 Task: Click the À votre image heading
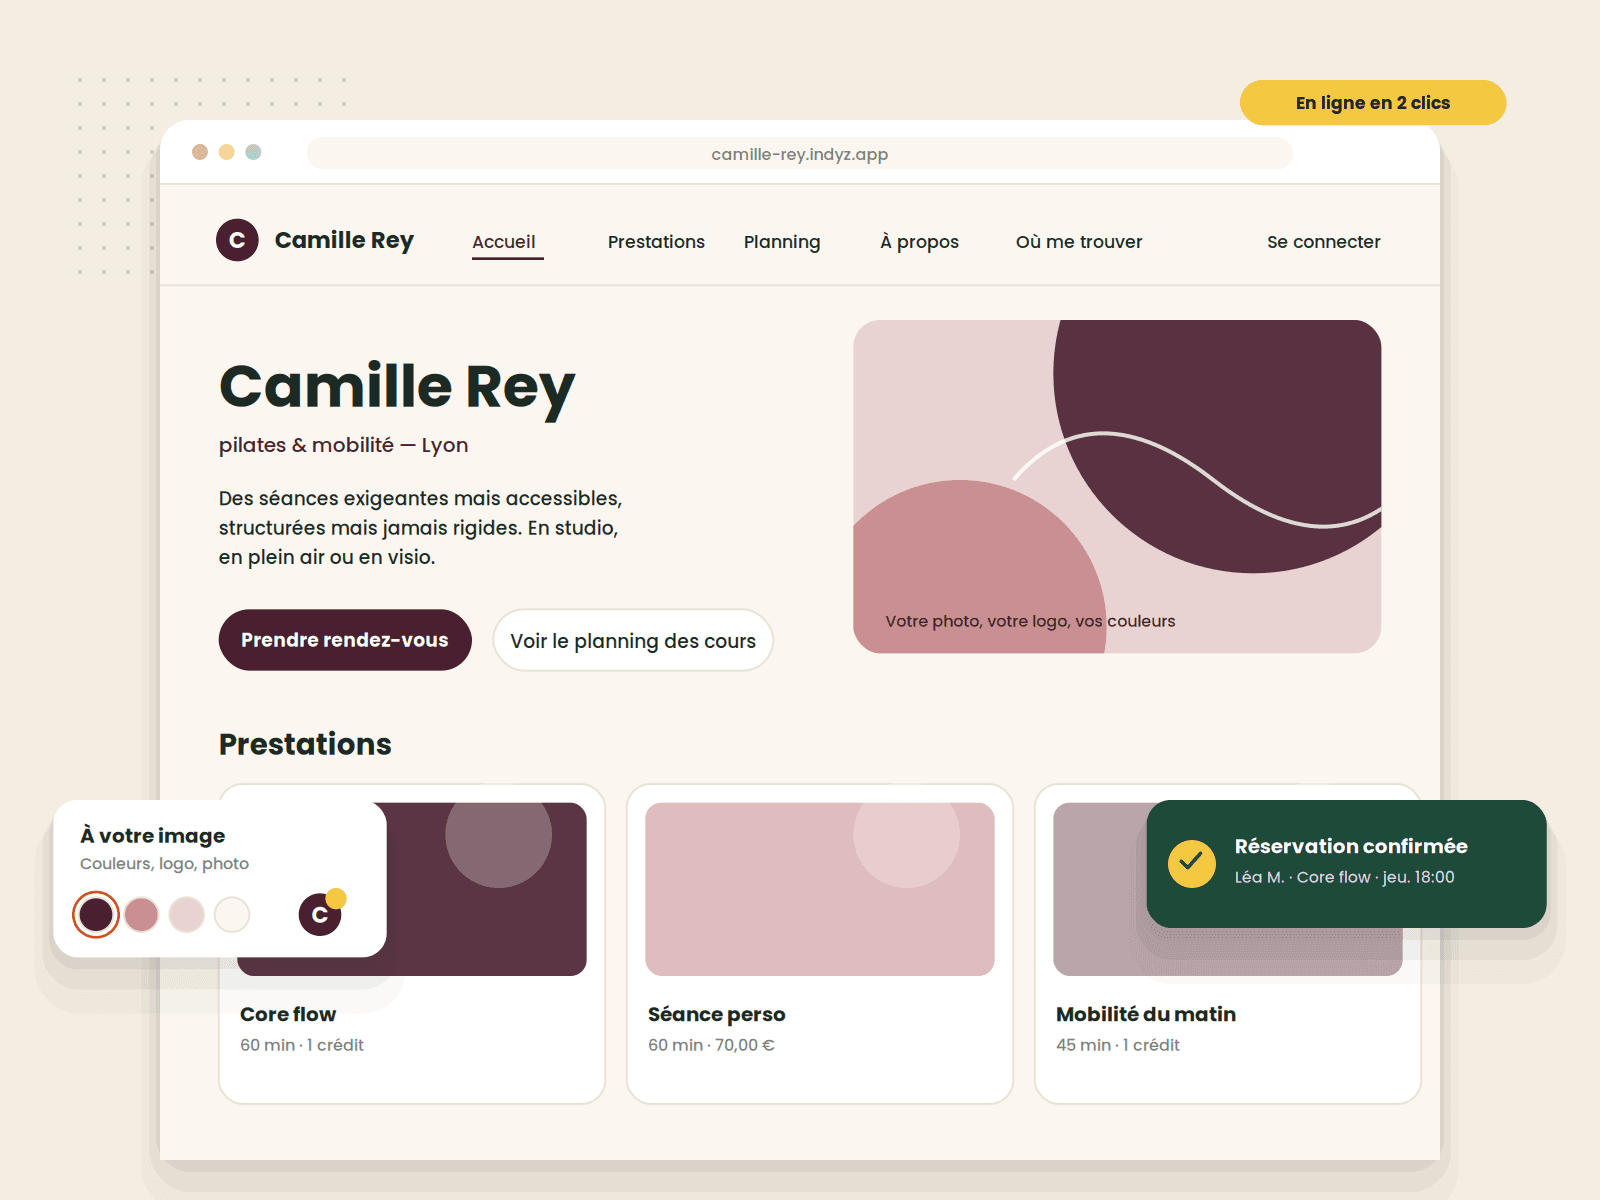tap(153, 835)
